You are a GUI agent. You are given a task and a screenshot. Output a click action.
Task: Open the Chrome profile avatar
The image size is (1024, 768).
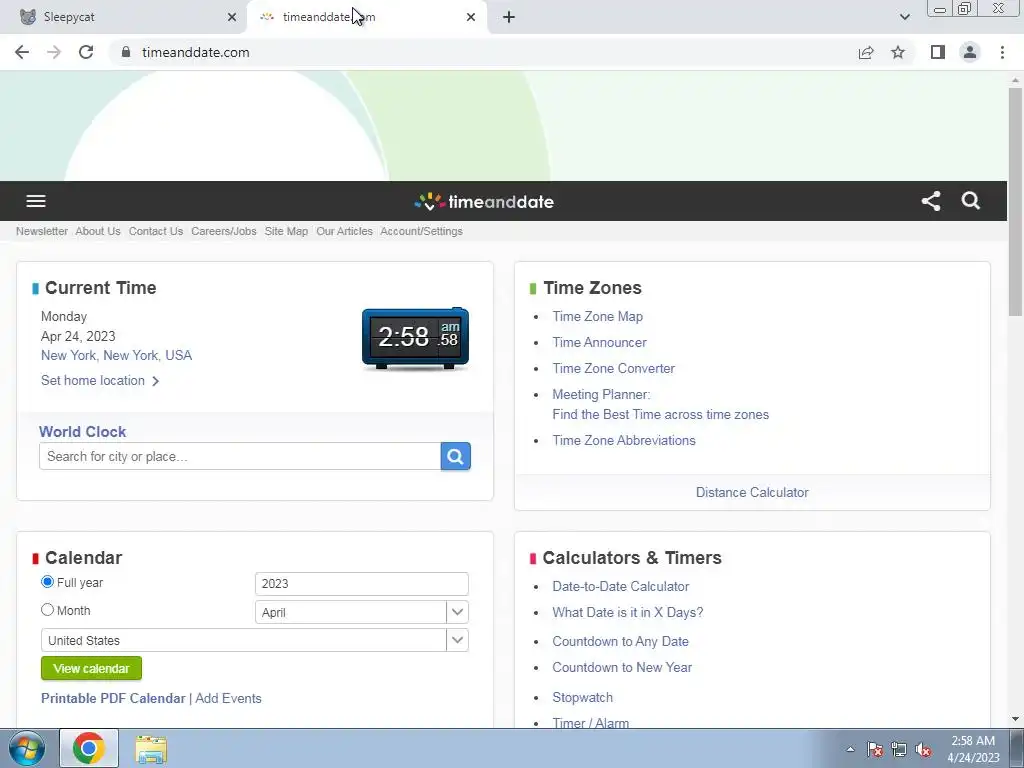970,52
